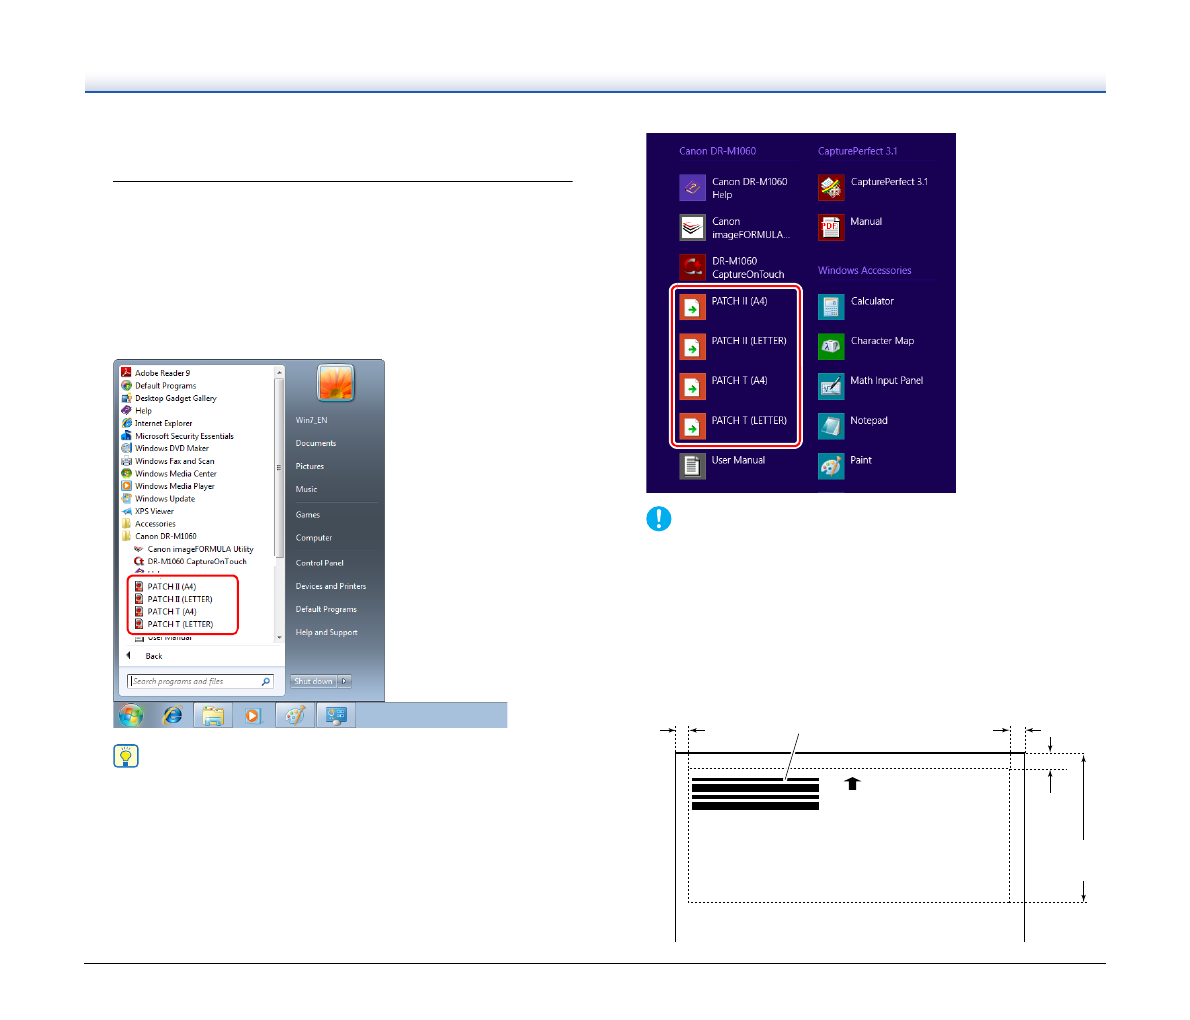Click Back in the All Programs list
The height and width of the screenshot is (1020, 1190).
(153, 656)
